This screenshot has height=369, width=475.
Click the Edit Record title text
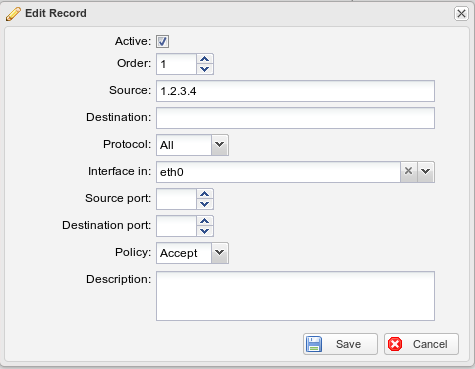pos(56,13)
